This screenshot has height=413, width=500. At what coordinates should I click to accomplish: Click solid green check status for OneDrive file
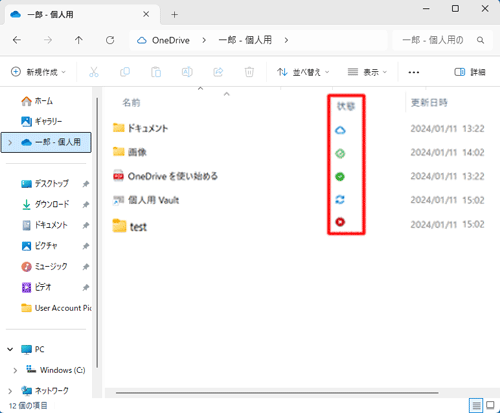340,177
